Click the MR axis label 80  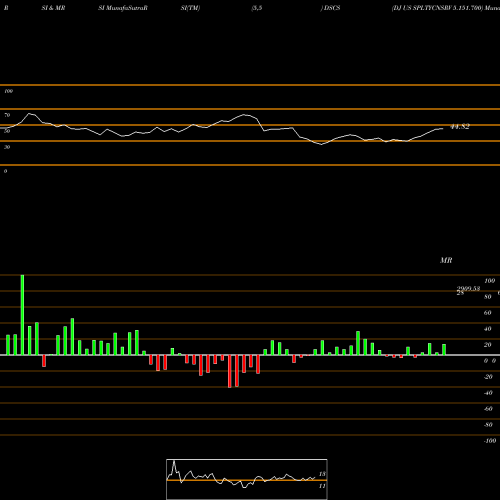(x=488, y=297)
